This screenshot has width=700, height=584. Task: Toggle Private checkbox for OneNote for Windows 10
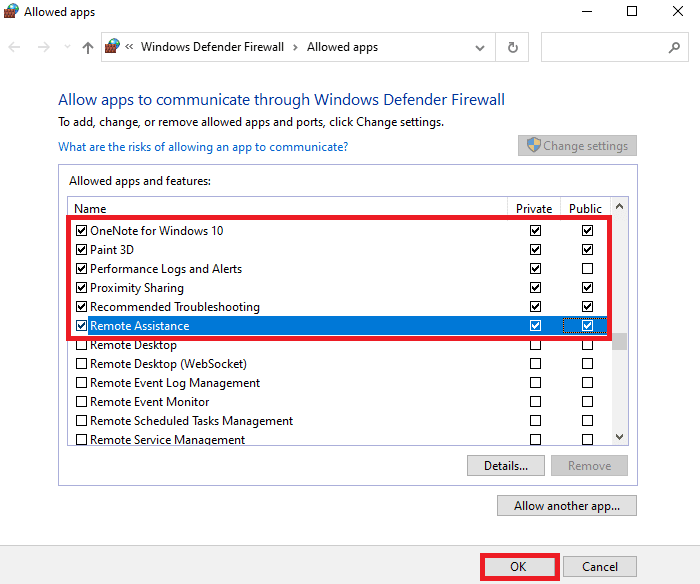point(535,230)
